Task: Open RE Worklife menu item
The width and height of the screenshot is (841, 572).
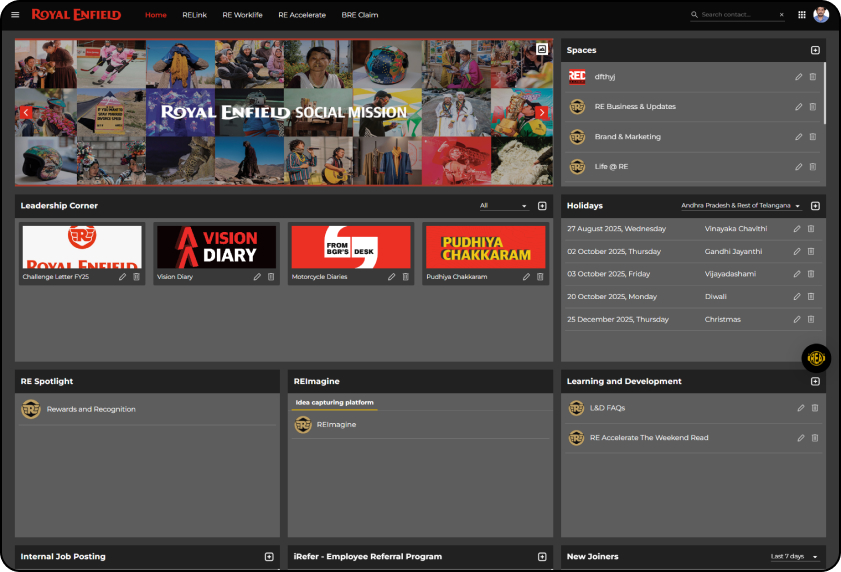Action: tap(242, 15)
